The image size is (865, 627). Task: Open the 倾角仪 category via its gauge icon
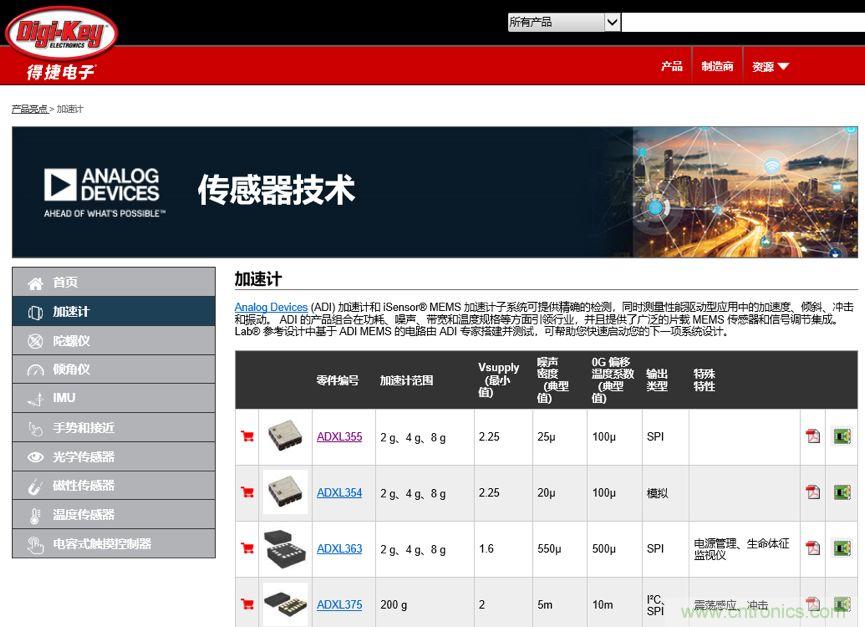(x=35, y=369)
